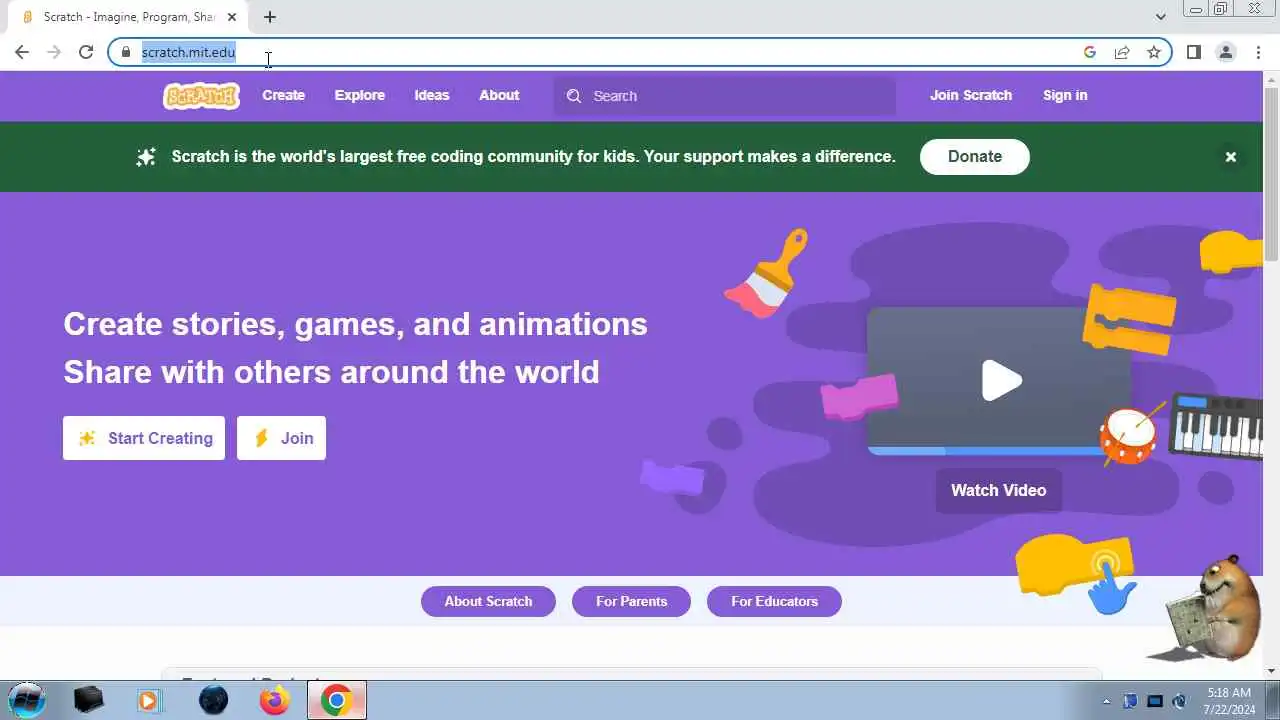Go back in browser
This screenshot has height=720, width=1280.
tap(22, 52)
